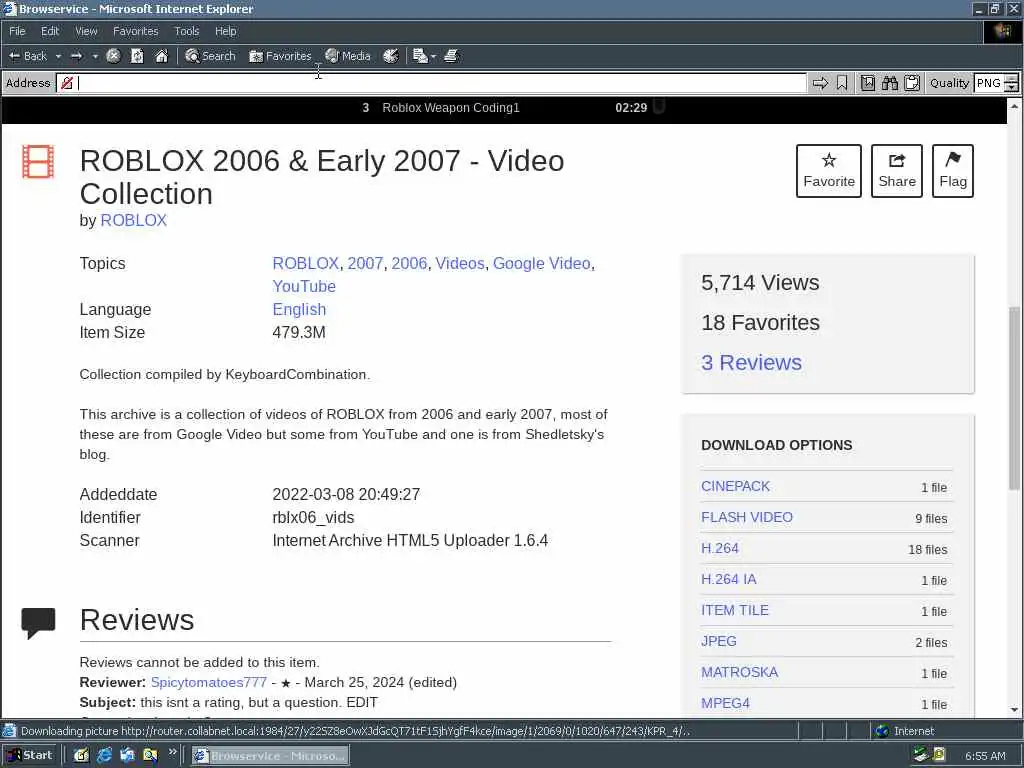Viewport: 1024px width, 768px height.
Task: Open the Help menu
Action: point(225,31)
